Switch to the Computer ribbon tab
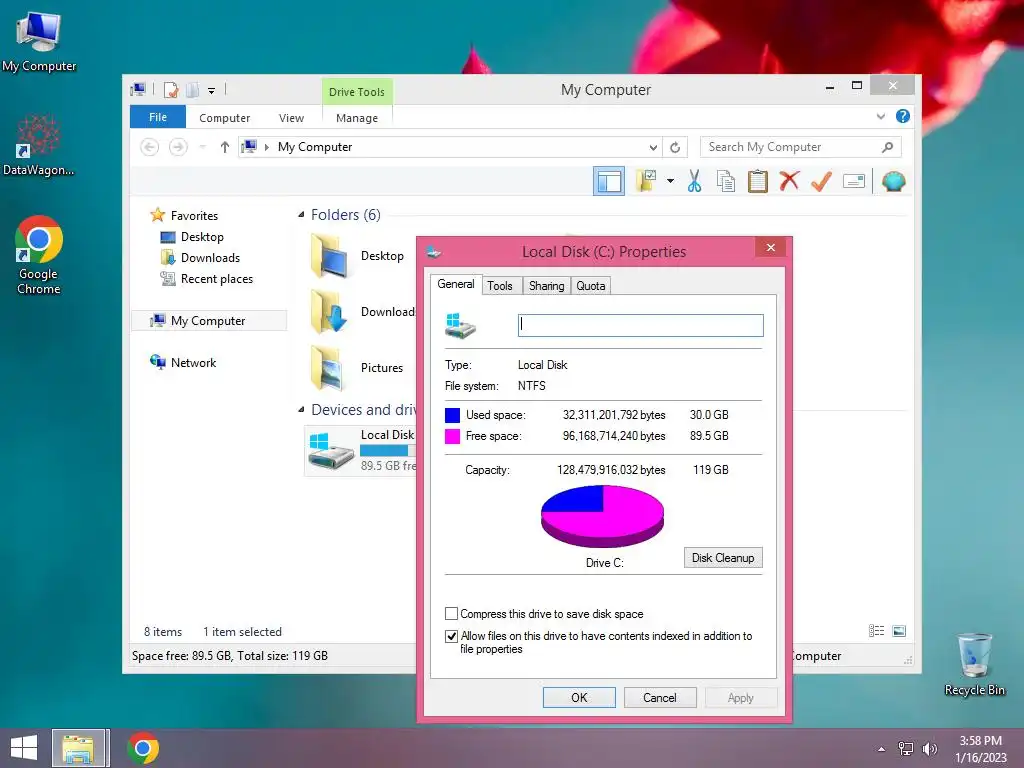The height and width of the screenshot is (768, 1024). click(x=225, y=118)
